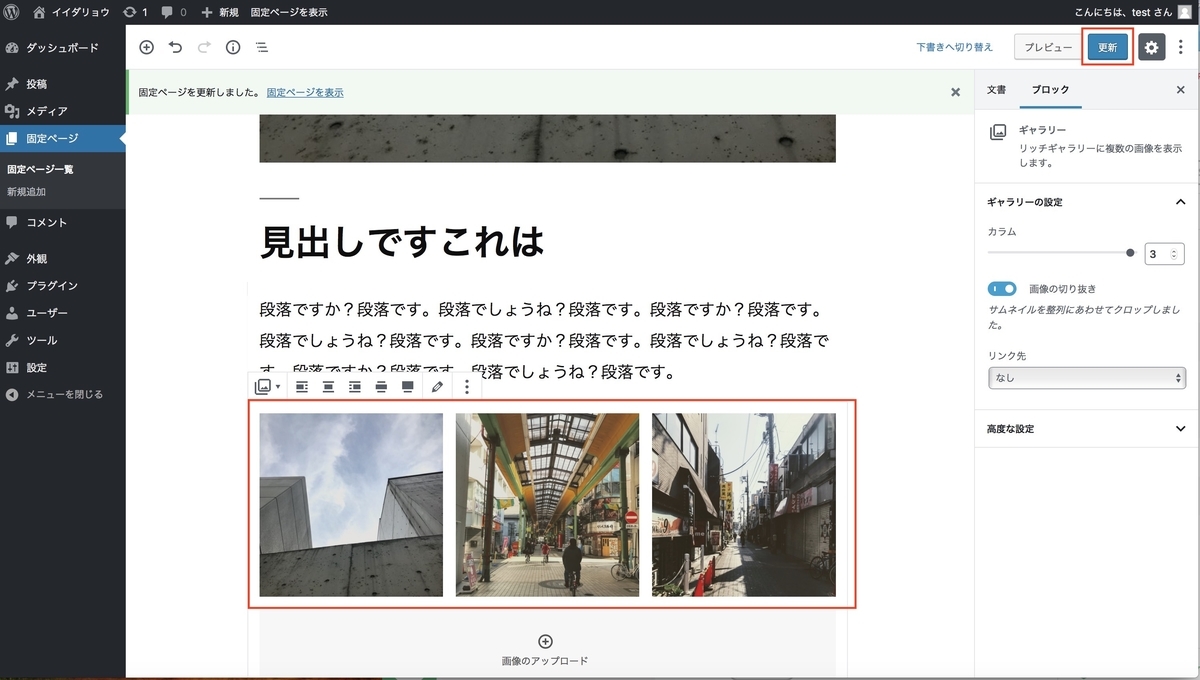
Task: Align gallery block center
Action: pos(328,386)
